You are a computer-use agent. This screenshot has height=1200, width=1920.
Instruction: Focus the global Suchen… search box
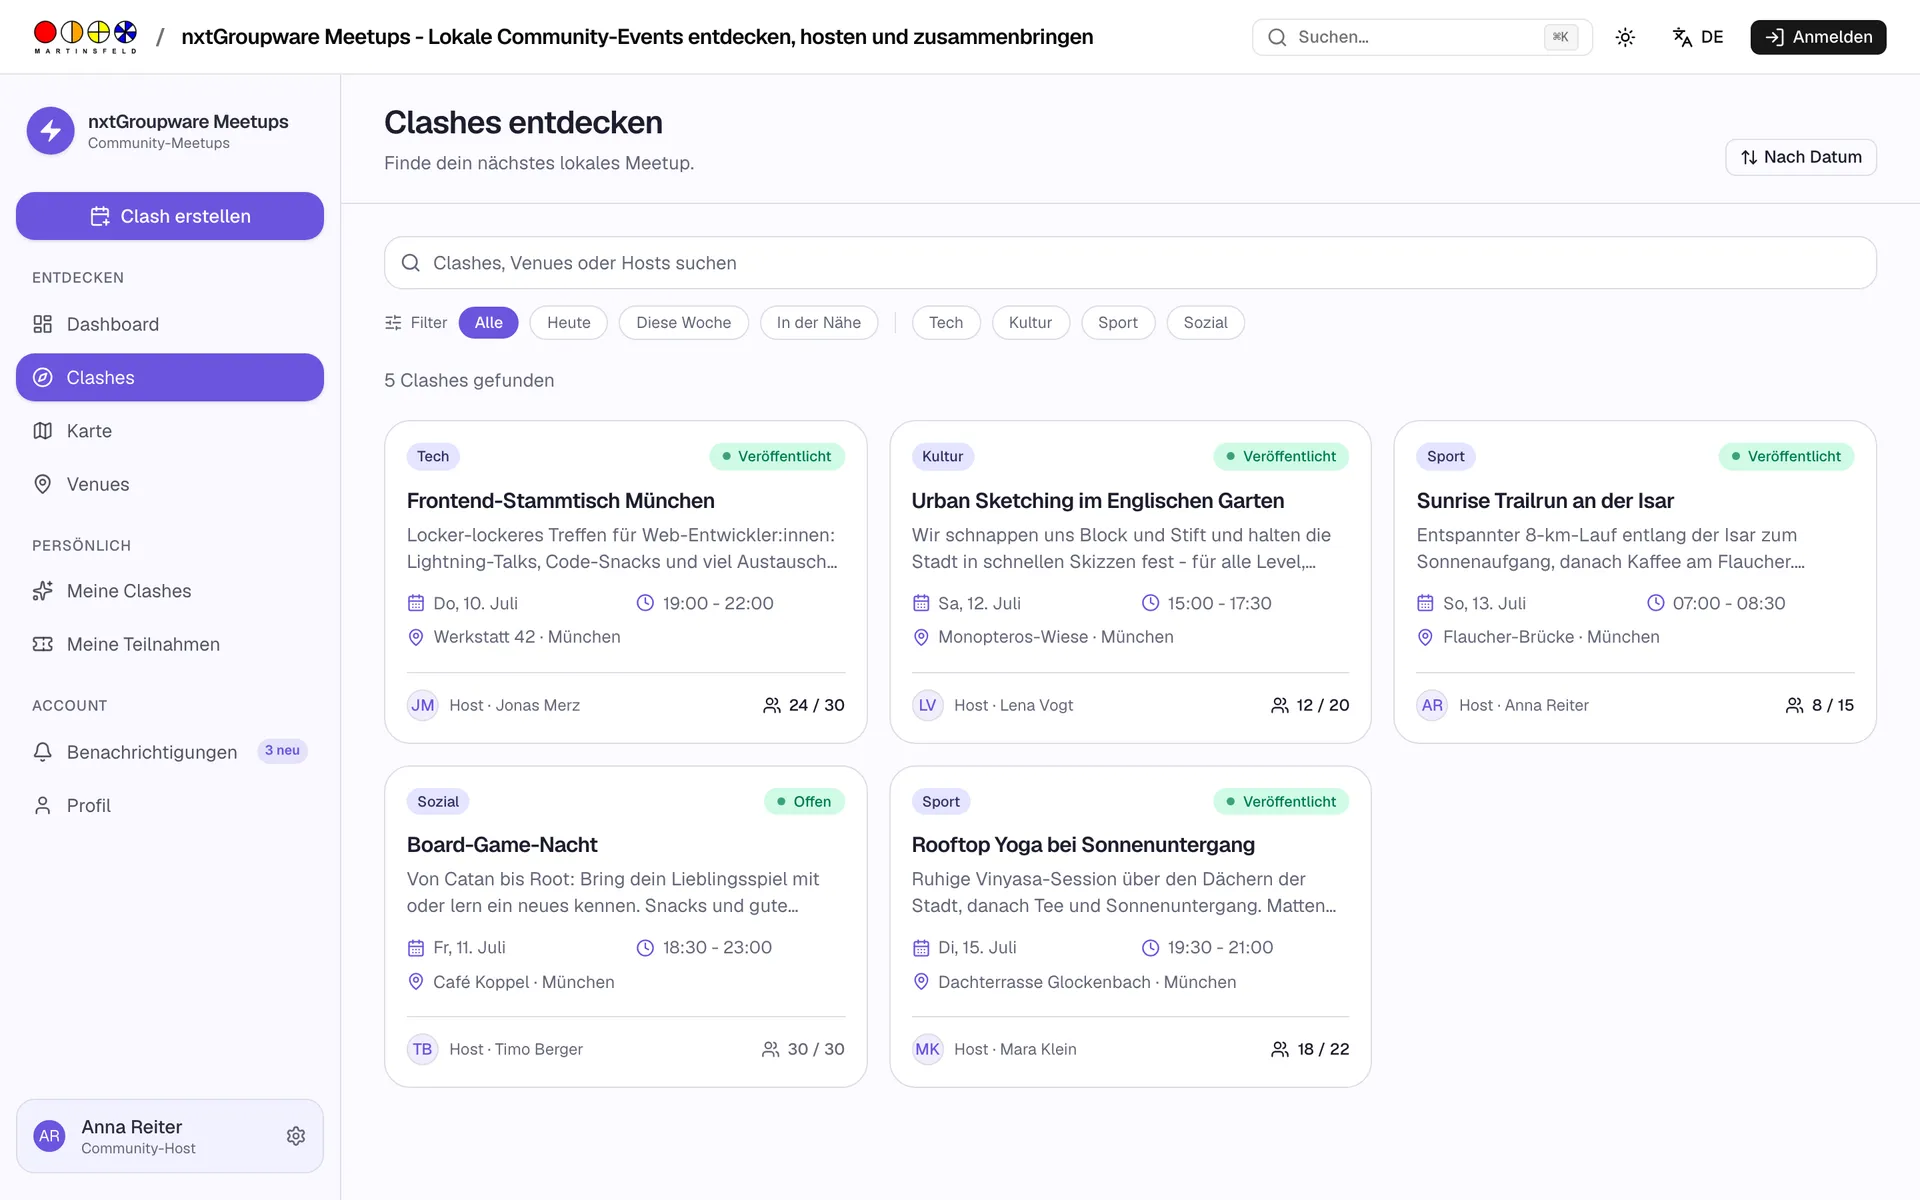click(1422, 37)
